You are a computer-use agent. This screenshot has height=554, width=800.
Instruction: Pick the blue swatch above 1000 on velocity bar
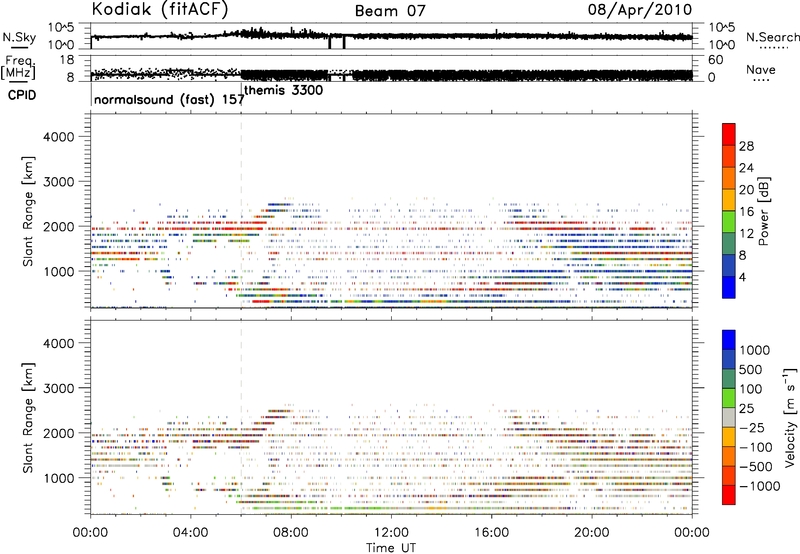click(729, 340)
